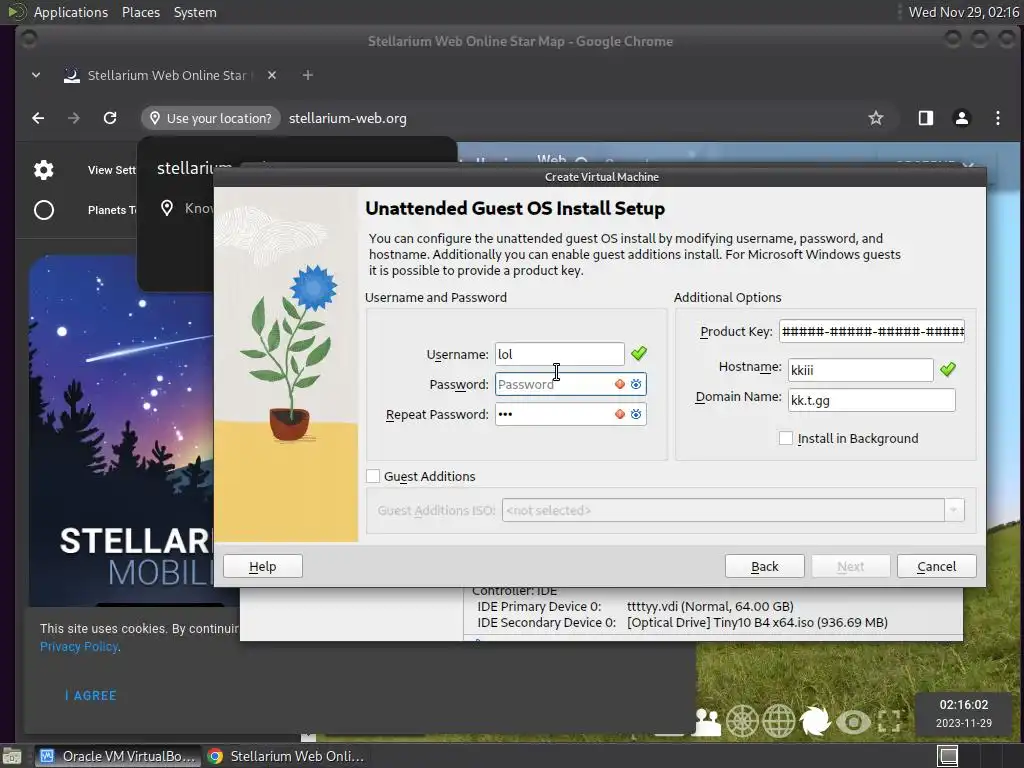This screenshot has width=1024, height=768.
Task: Click the Back button in wizard
Action: 764,566
